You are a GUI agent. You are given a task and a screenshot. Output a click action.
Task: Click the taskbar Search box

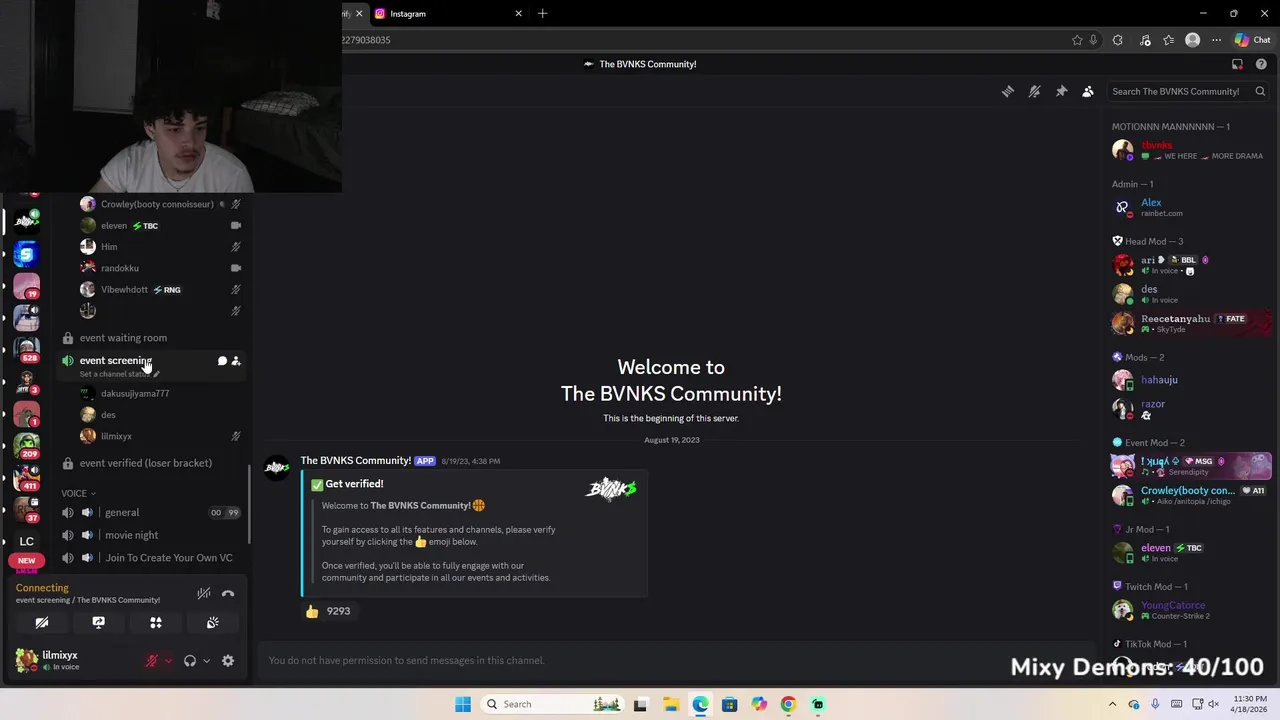click(552, 704)
